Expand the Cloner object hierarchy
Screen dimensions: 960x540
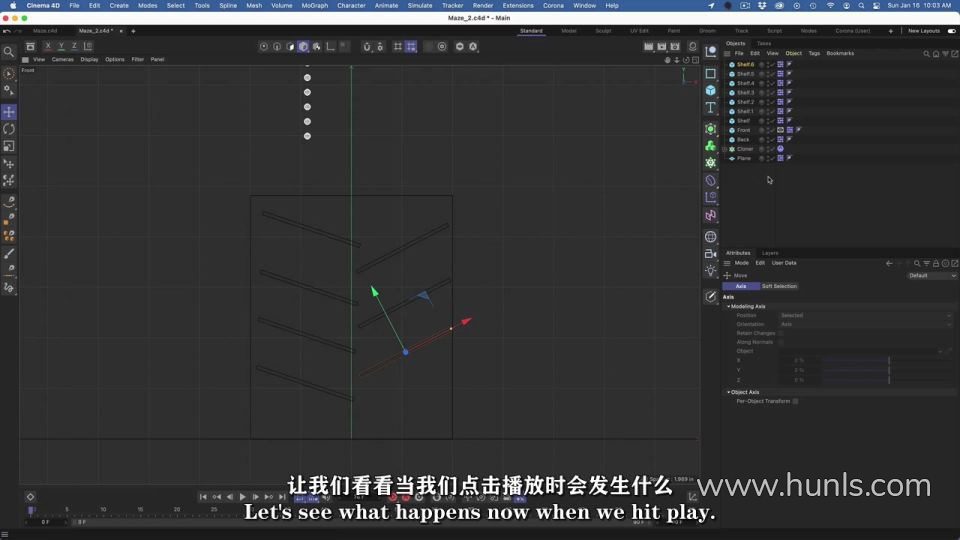pyautogui.click(x=725, y=149)
